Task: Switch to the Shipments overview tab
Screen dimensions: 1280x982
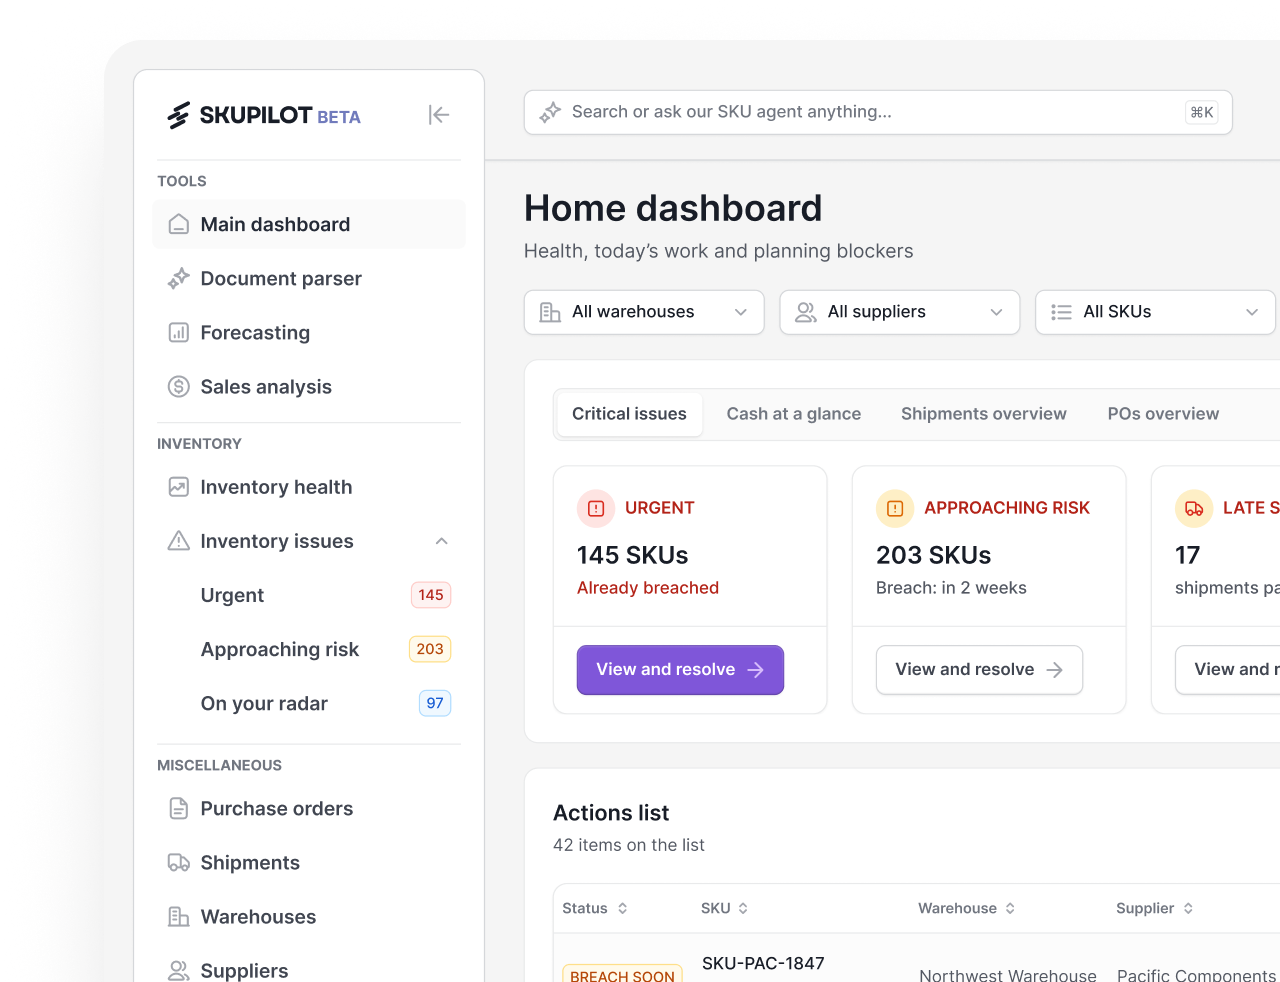Action: (x=984, y=414)
